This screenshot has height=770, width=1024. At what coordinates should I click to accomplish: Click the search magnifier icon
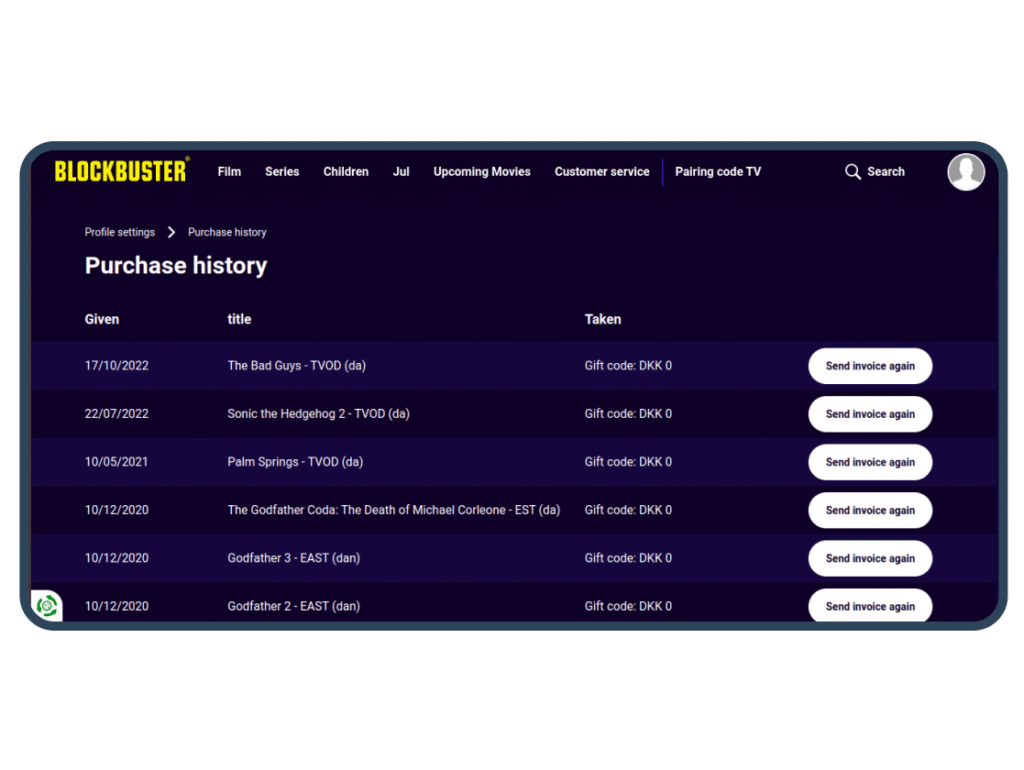pyautogui.click(x=852, y=172)
